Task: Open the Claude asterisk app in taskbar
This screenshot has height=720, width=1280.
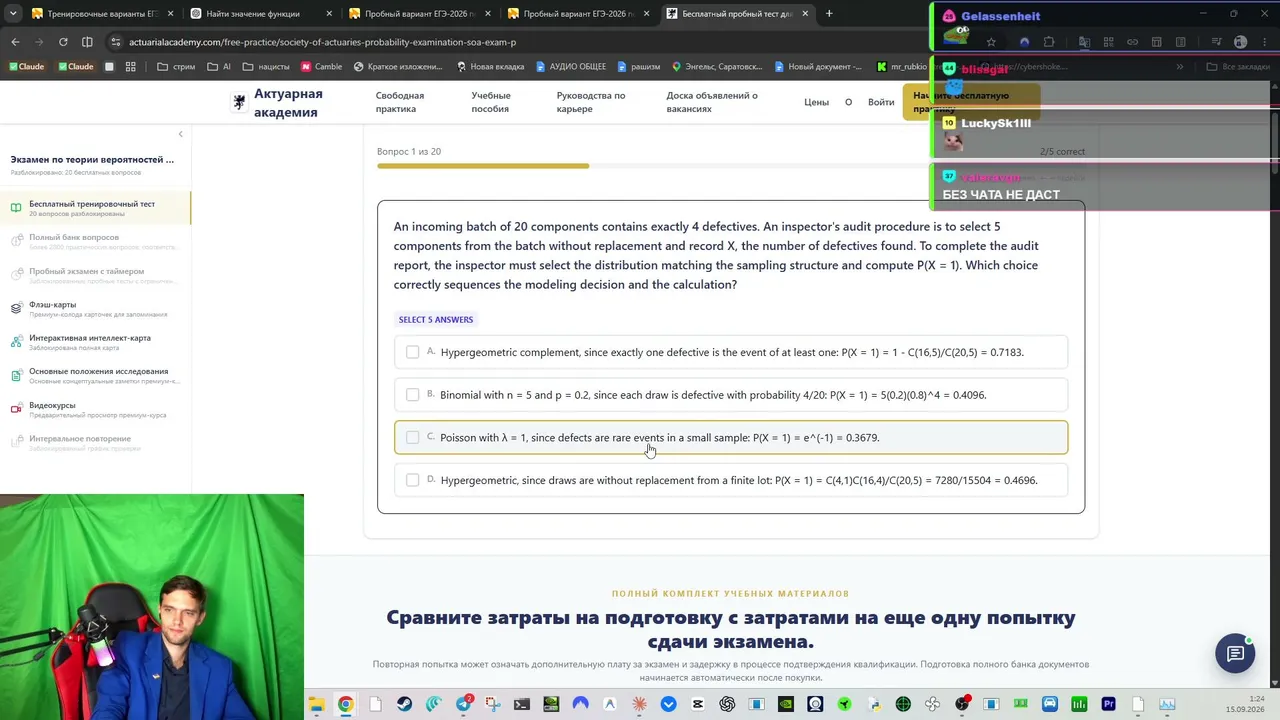Action: (639, 704)
